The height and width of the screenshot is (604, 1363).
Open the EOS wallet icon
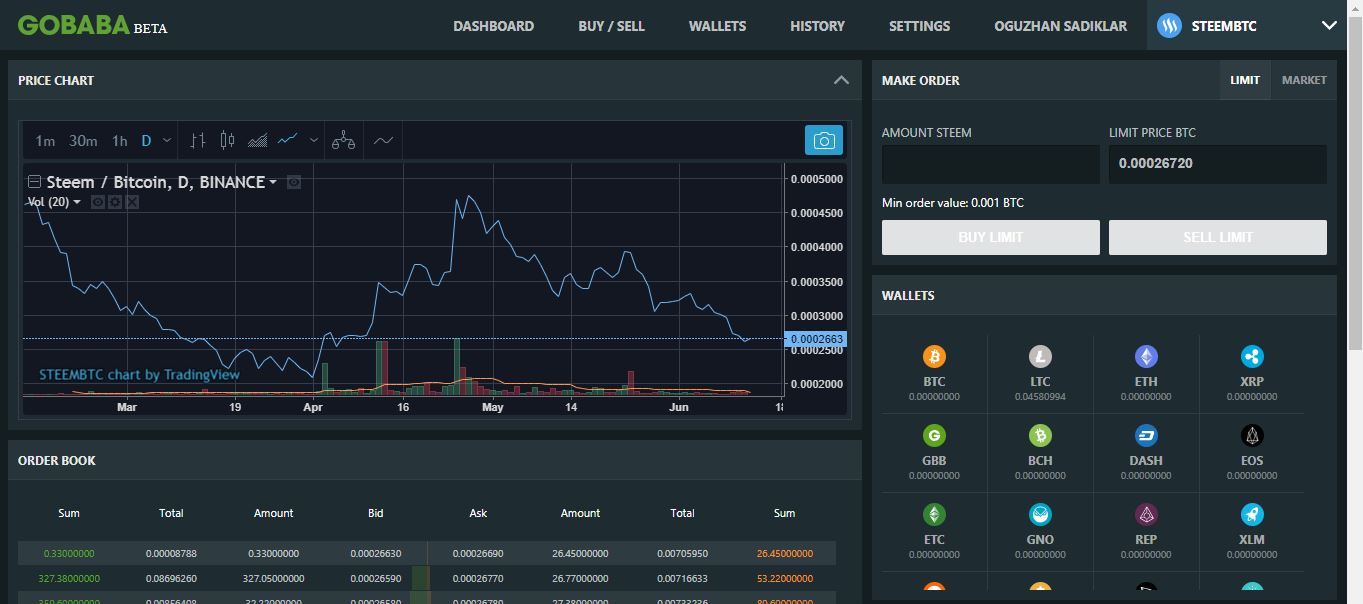point(1252,435)
